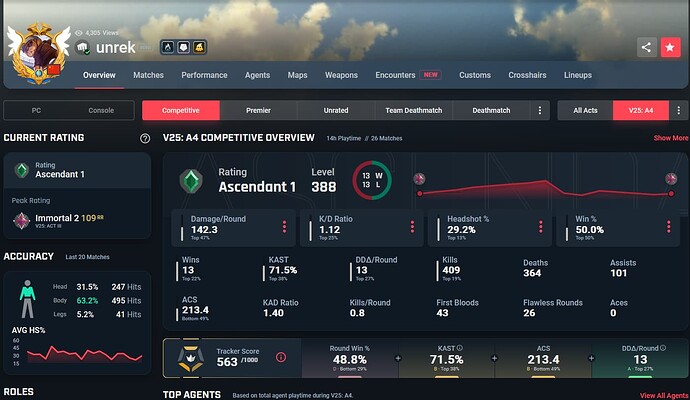The width and height of the screenshot is (690, 400).
Task: Click the KAST info icon in tracker score bar
Action: tap(459, 348)
